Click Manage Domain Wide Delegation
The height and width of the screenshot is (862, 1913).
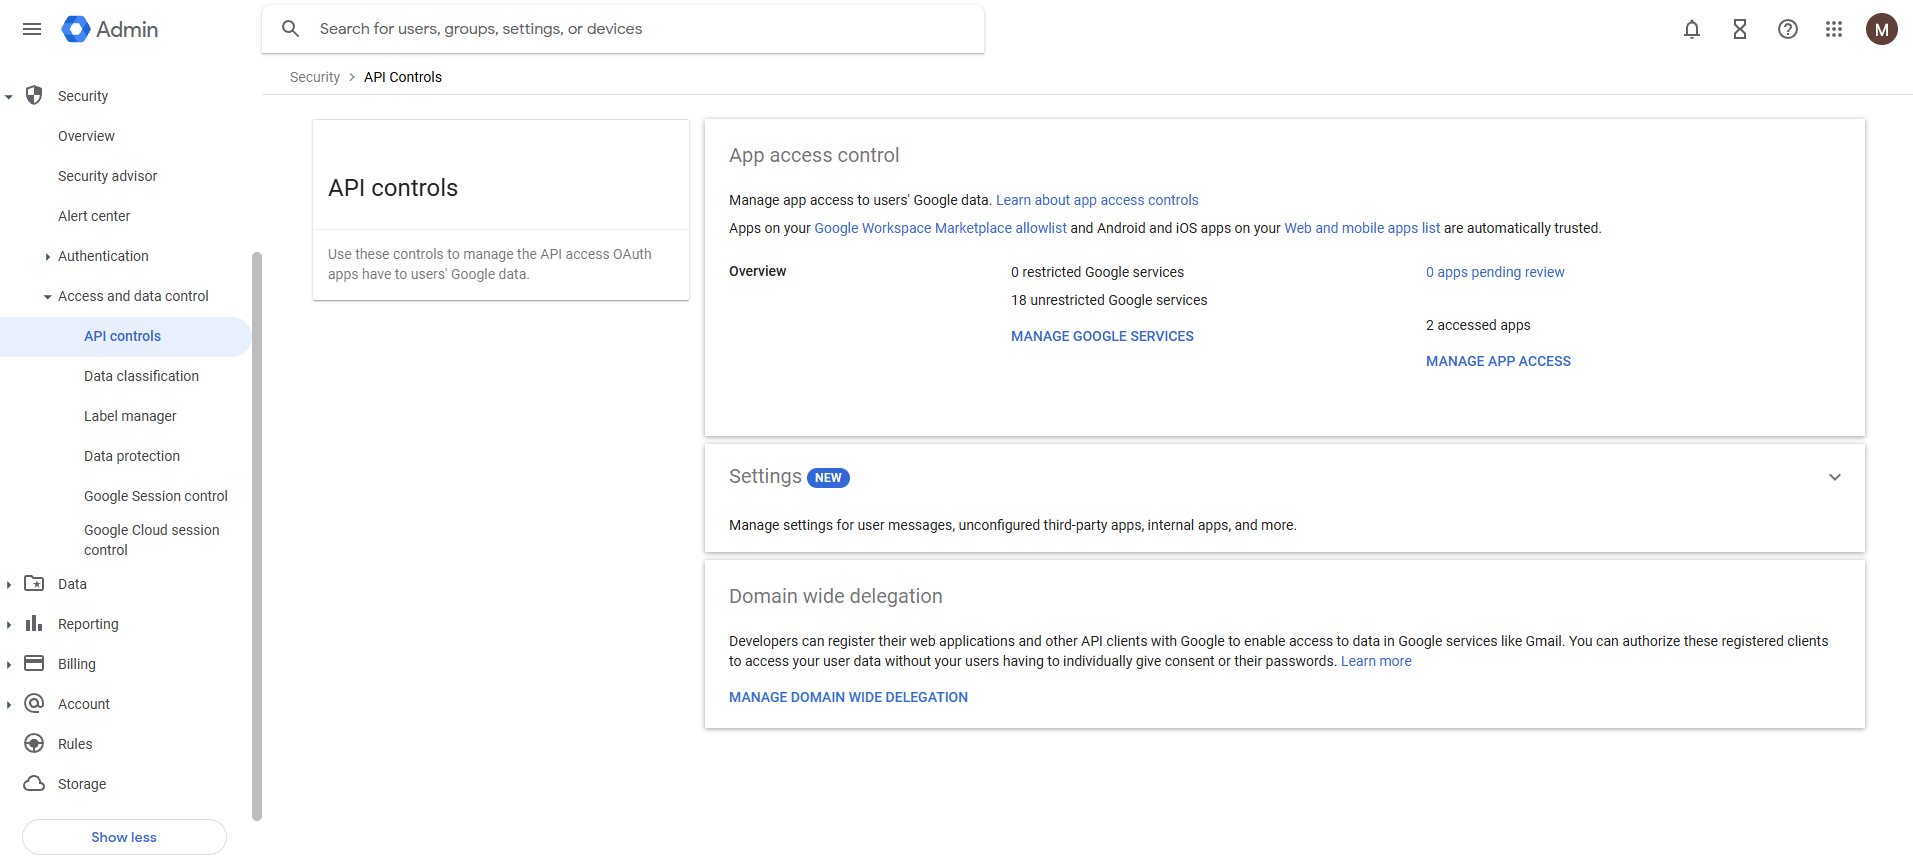tap(848, 697)
